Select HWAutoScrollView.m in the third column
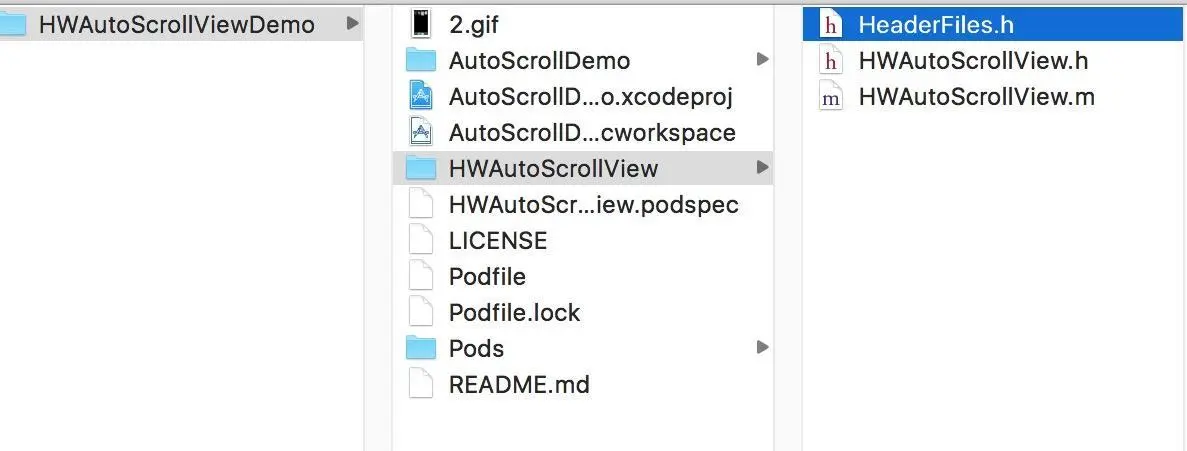 pos(995,98)
